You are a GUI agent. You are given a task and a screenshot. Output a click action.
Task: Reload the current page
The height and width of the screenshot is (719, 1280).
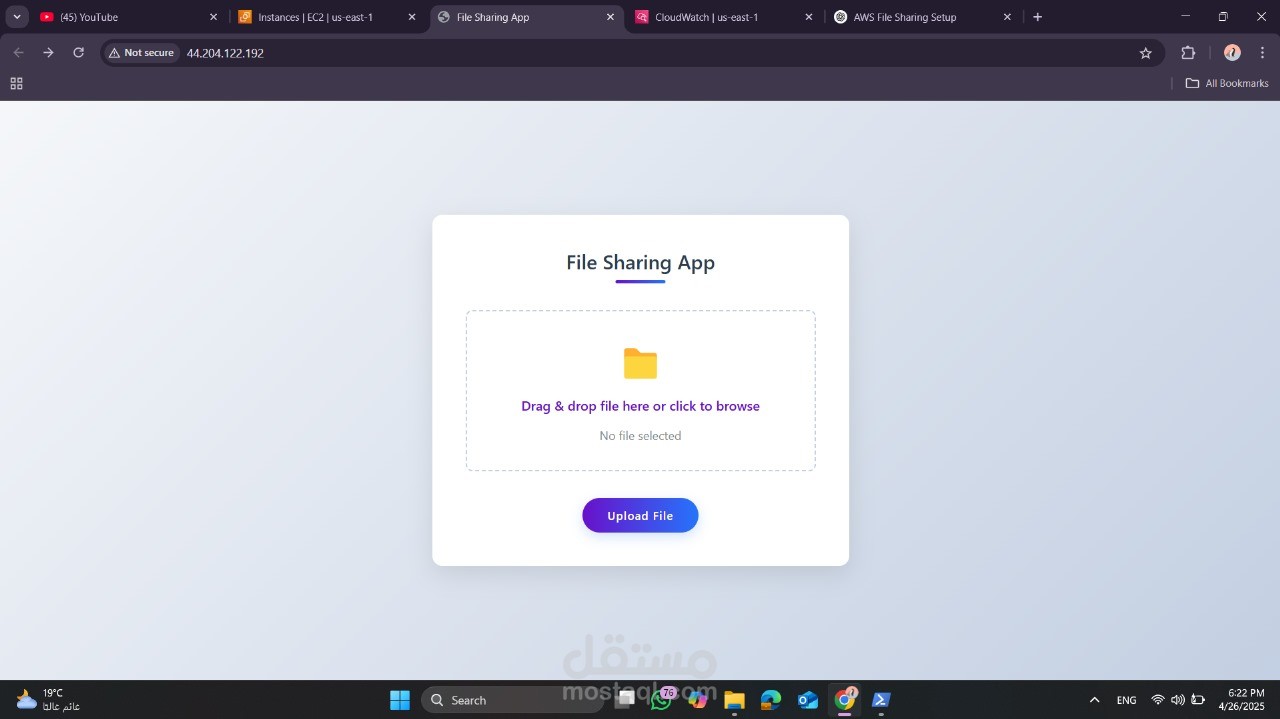coord(78,53)
